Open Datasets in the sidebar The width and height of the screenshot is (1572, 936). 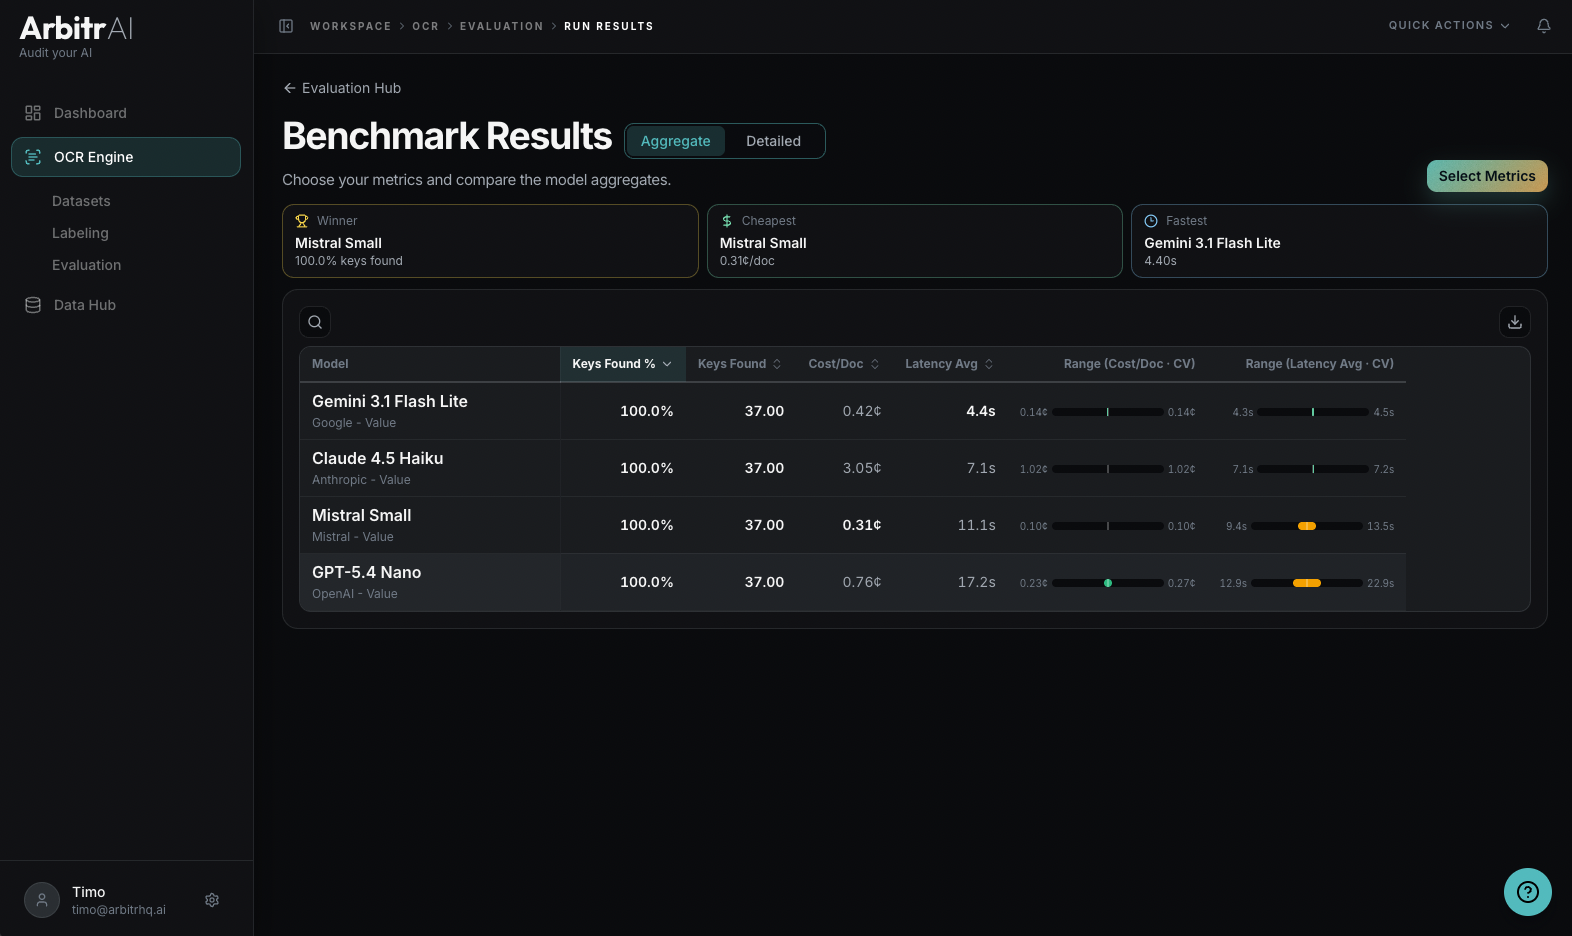pos(81,201)
